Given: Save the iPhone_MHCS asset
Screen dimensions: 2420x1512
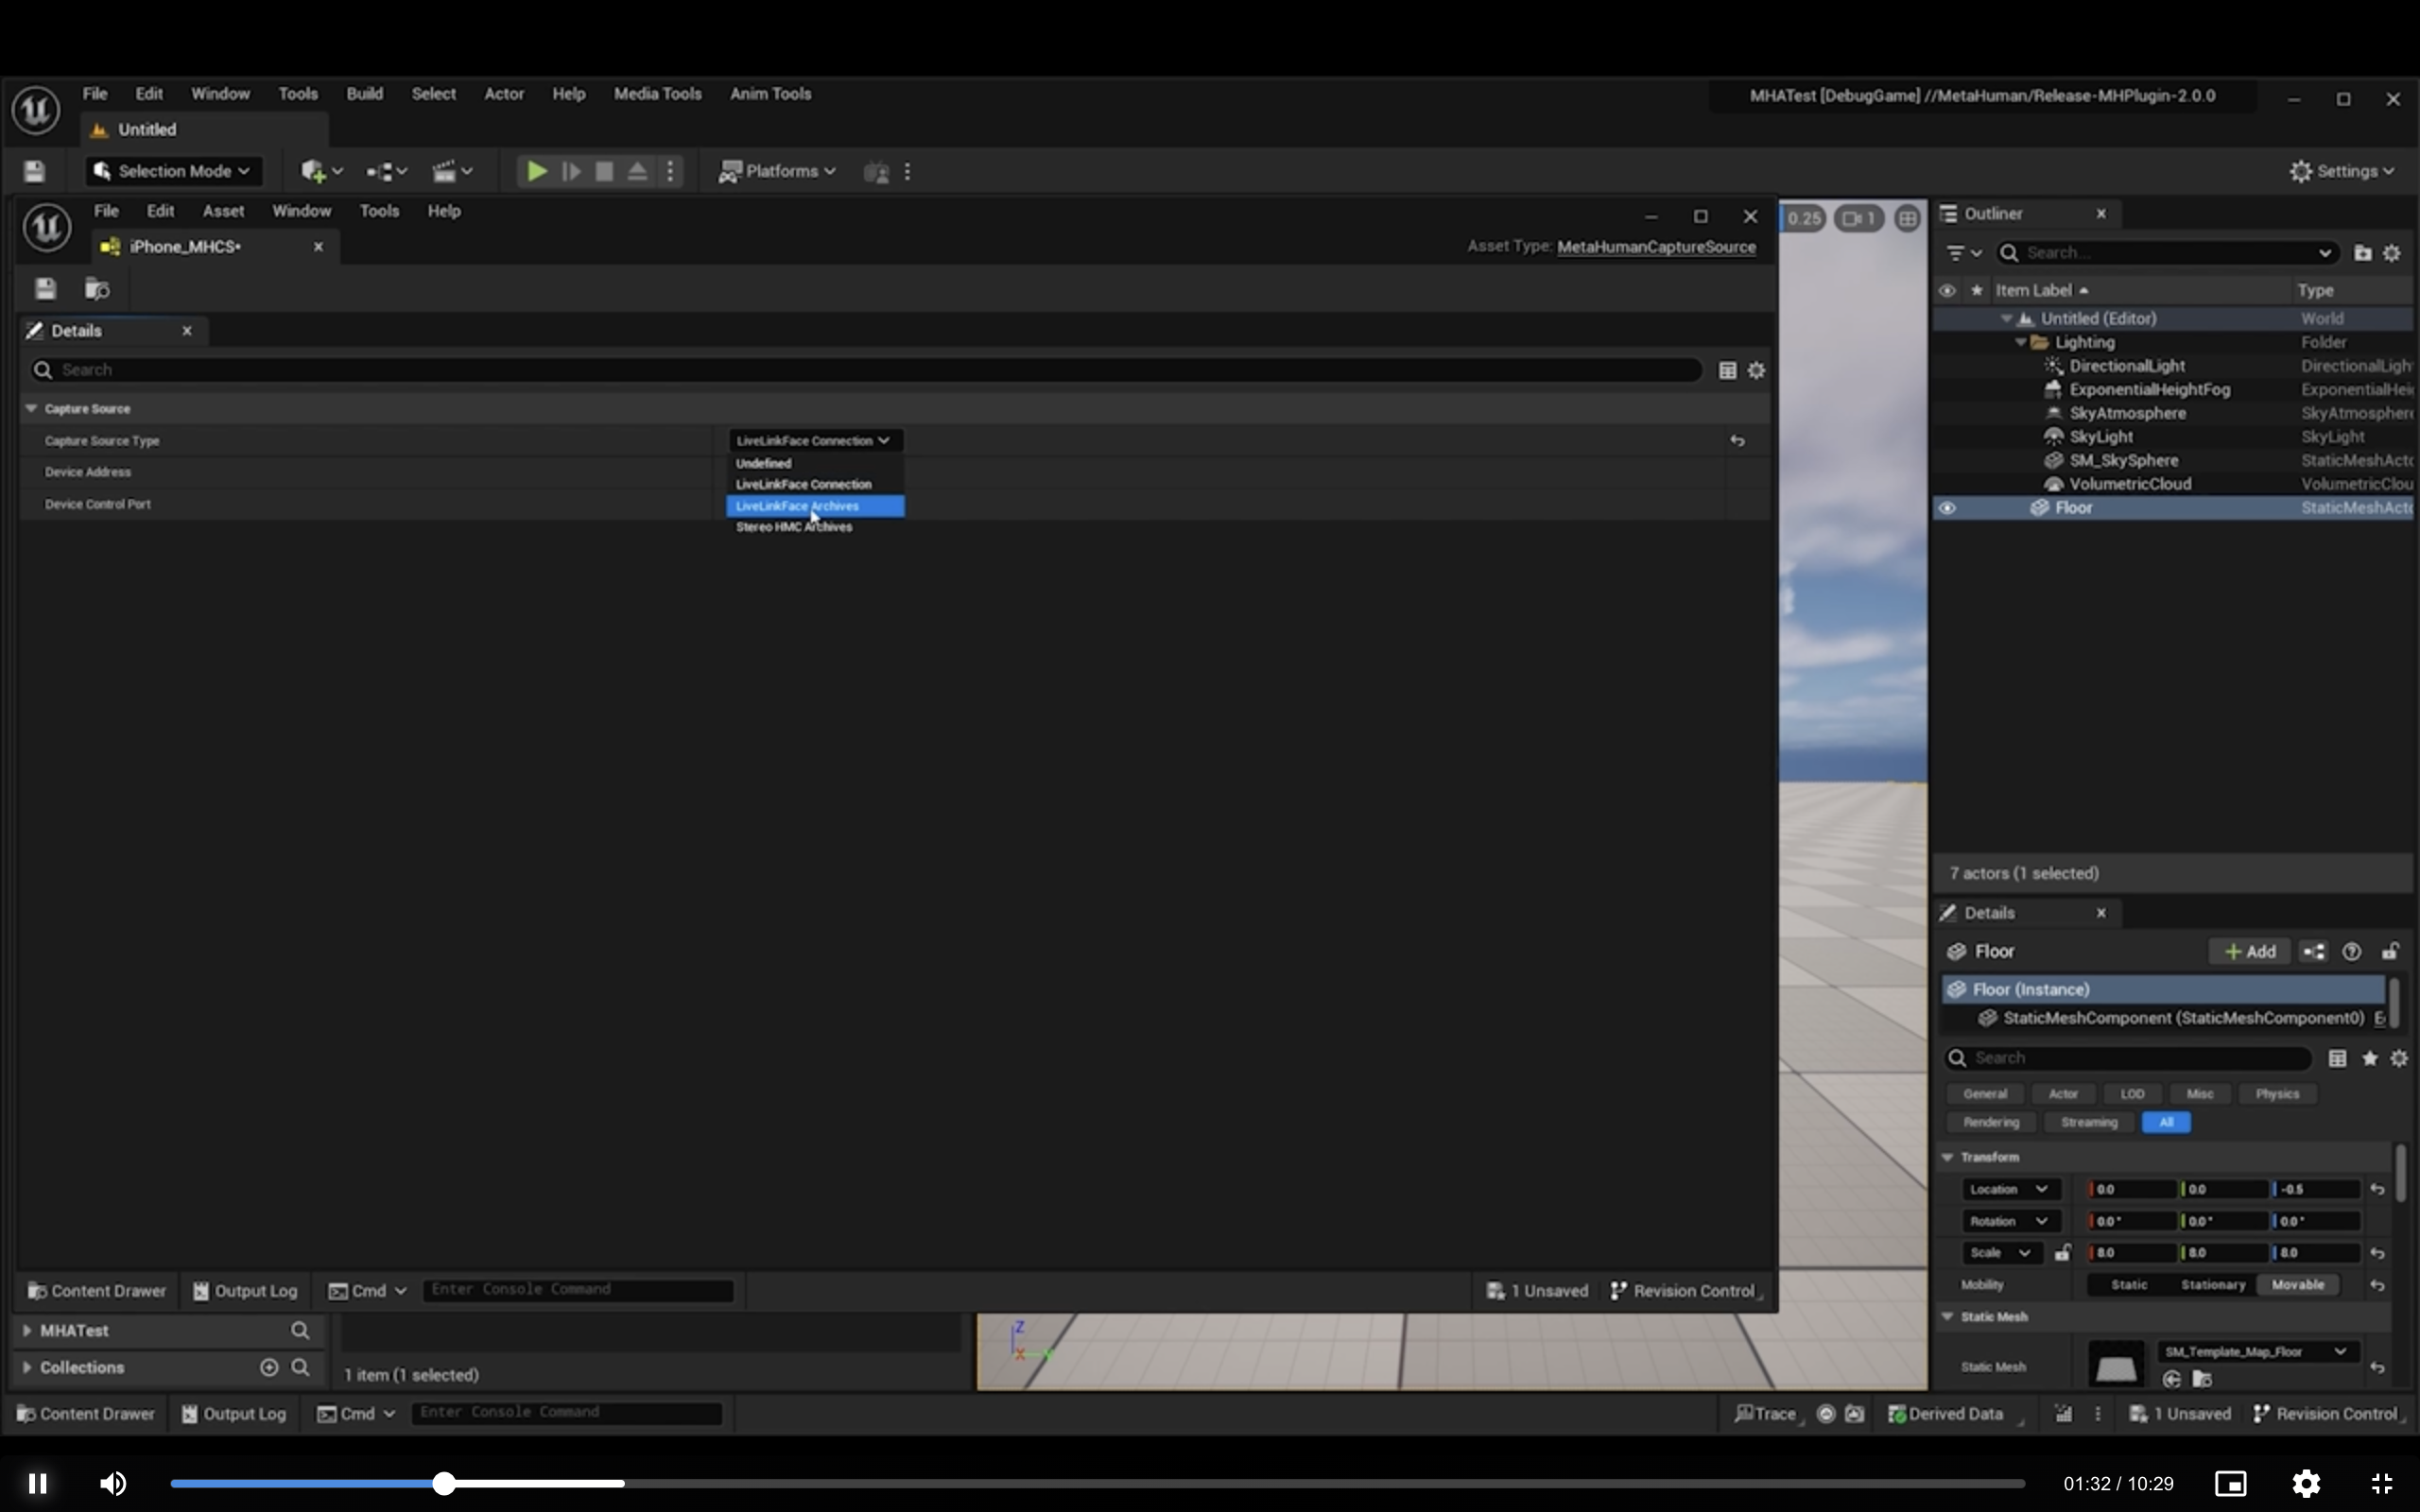Looking at the screenshot, I should [x=45, y=289].
